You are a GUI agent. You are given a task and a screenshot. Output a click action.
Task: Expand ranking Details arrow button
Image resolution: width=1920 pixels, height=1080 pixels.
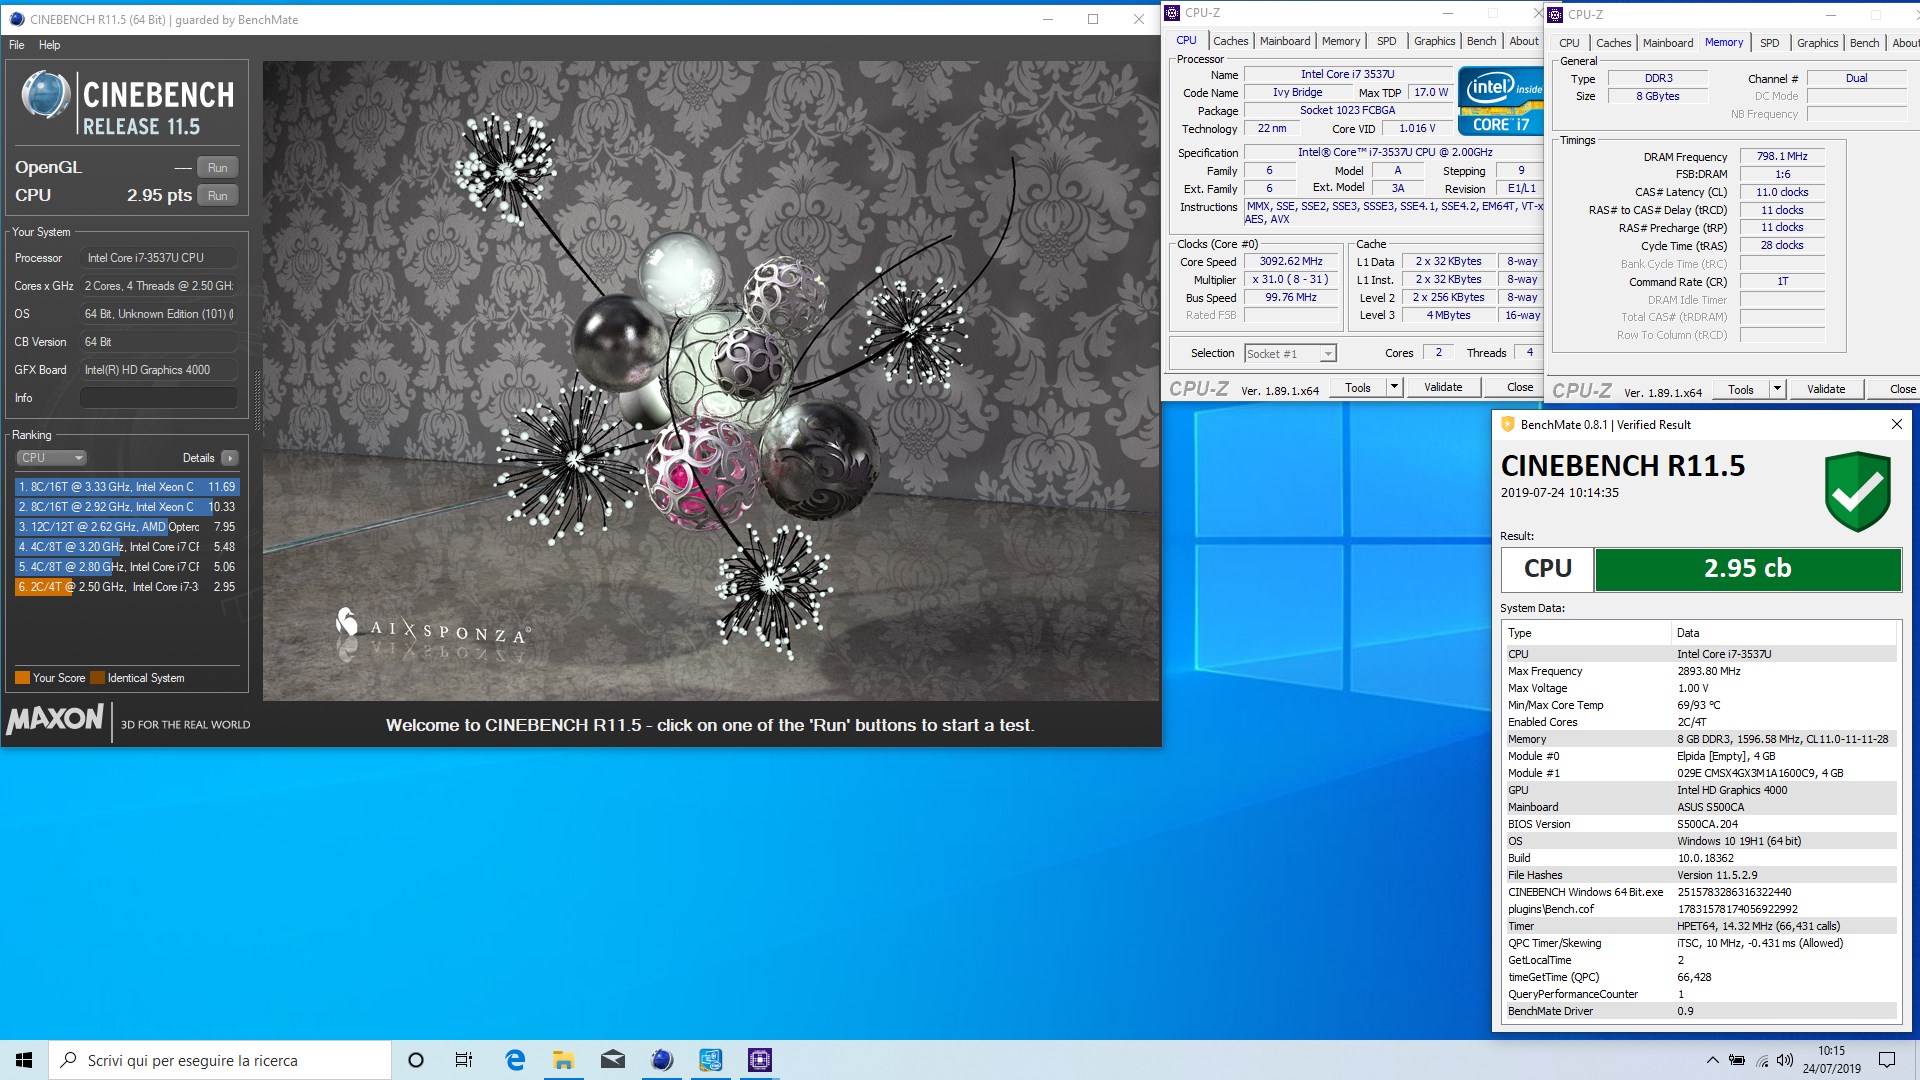point(230,458)
